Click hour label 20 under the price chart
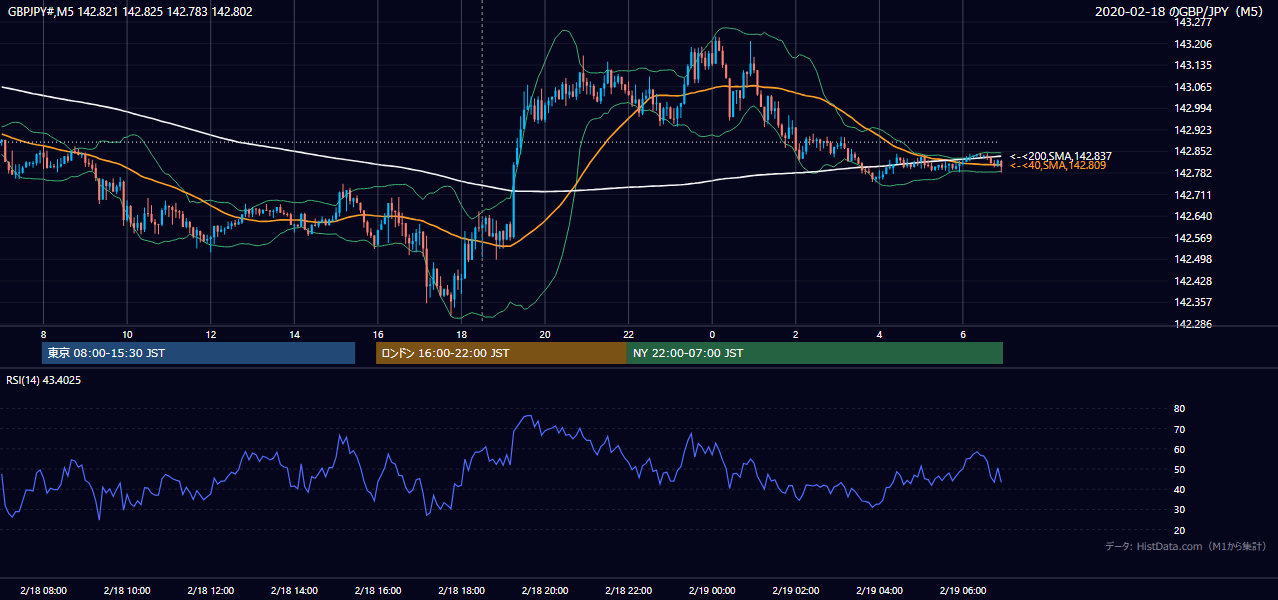The height and width of the screenshot is (600, 1278). [544, 334]
